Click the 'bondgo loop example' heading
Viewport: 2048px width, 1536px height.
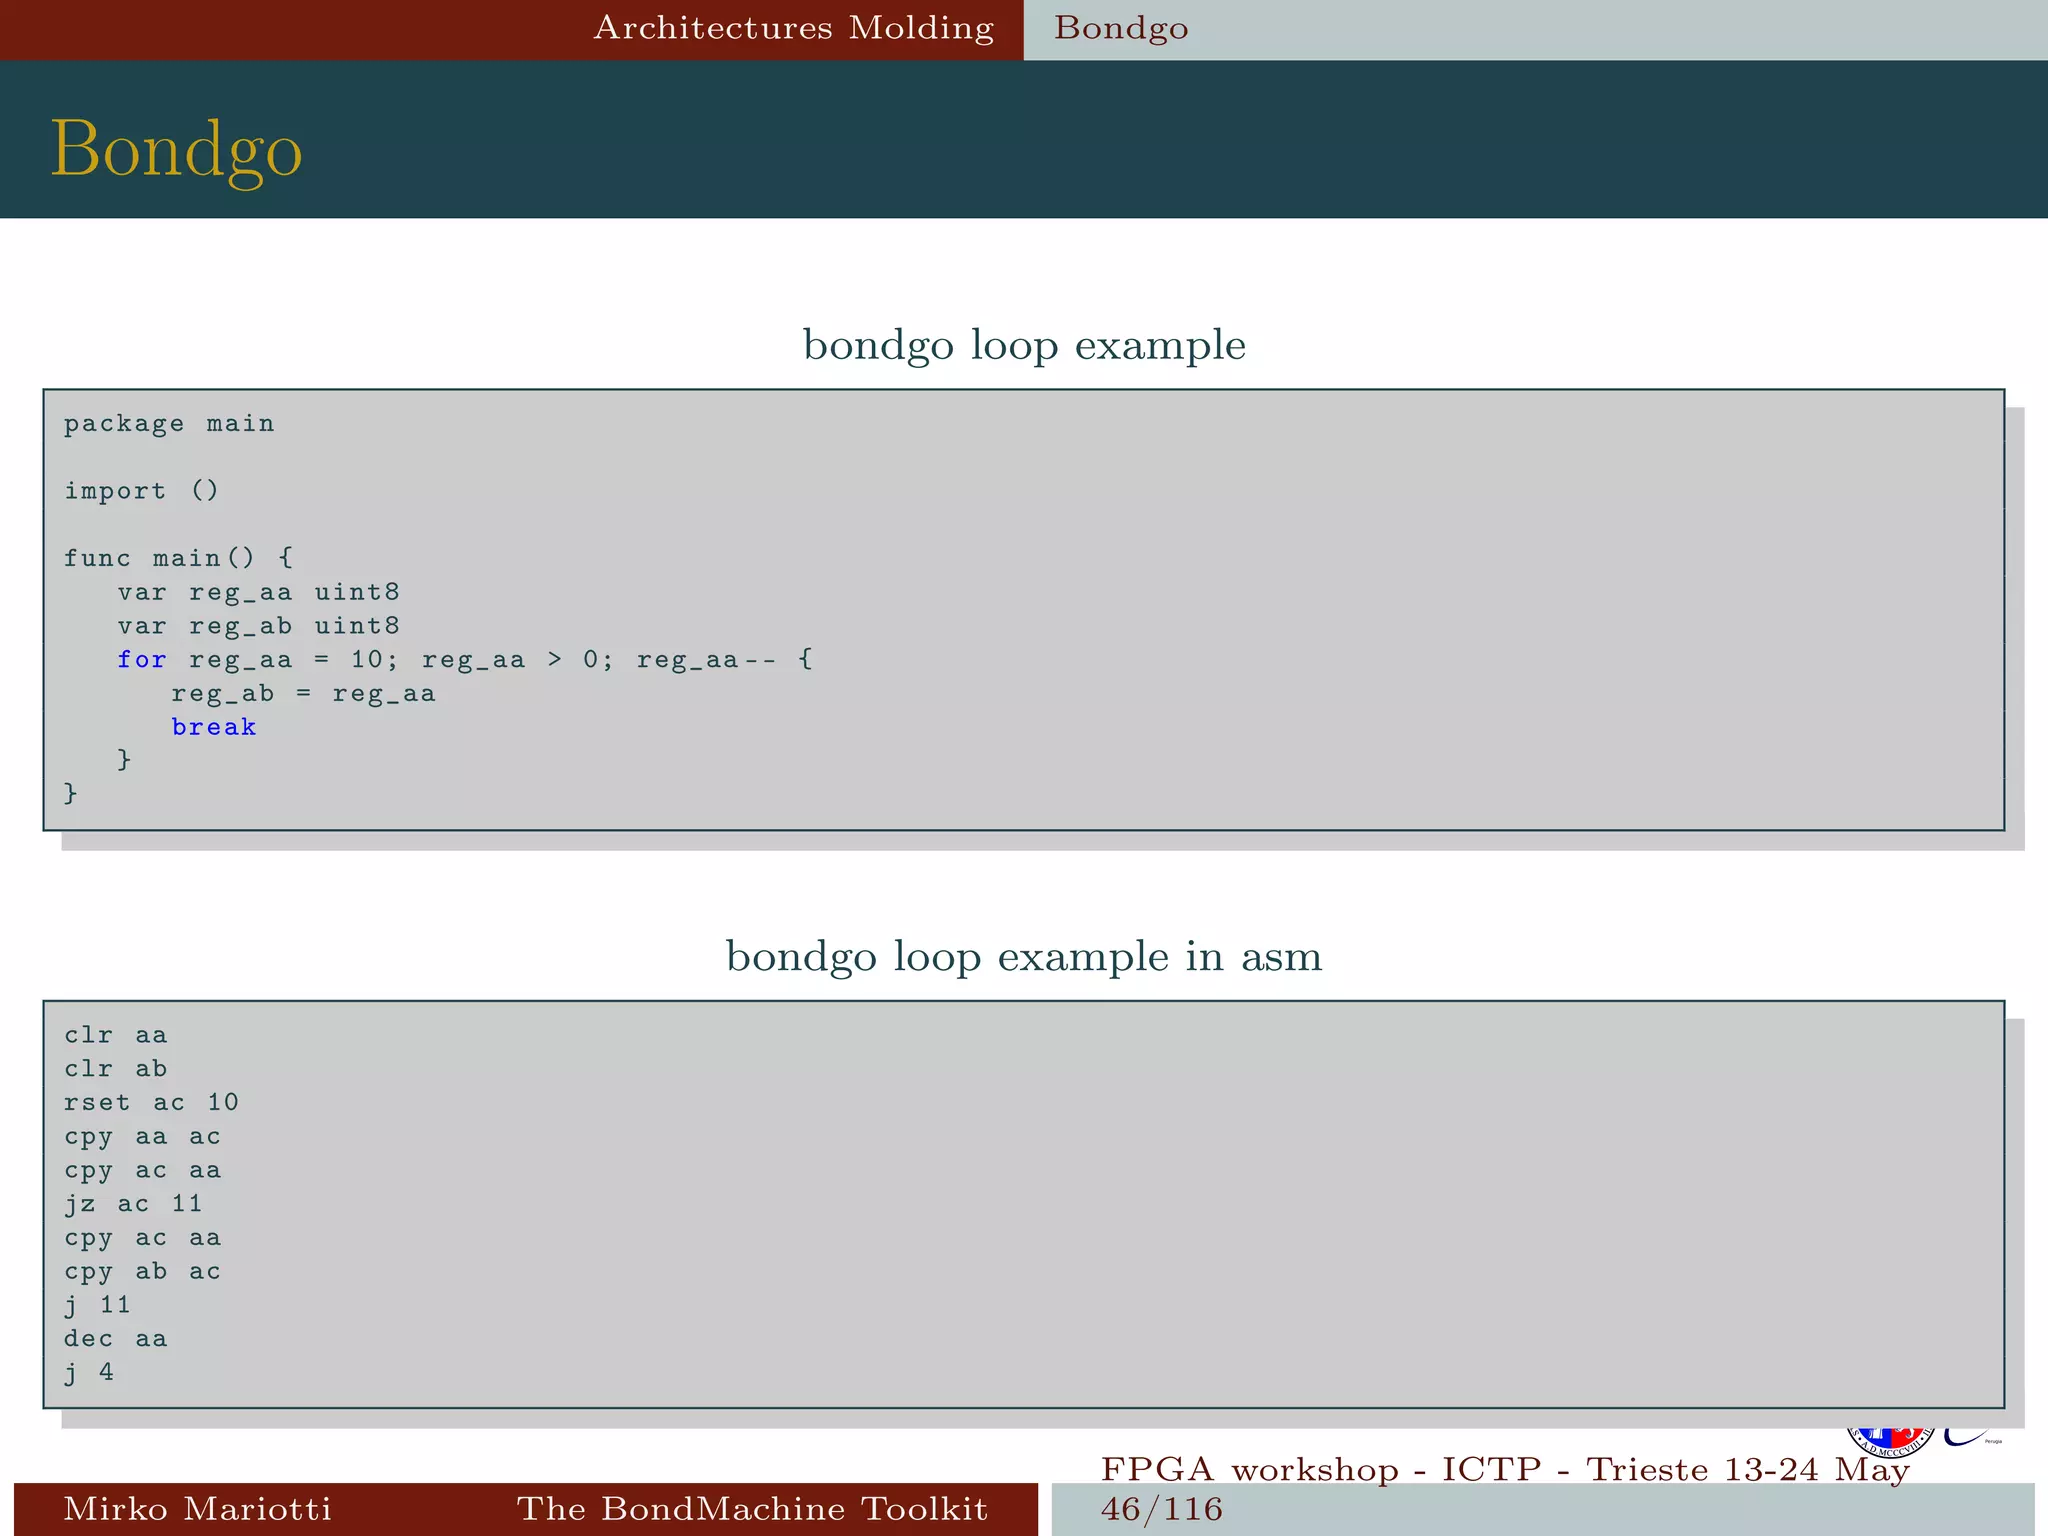pos(1024,345)
